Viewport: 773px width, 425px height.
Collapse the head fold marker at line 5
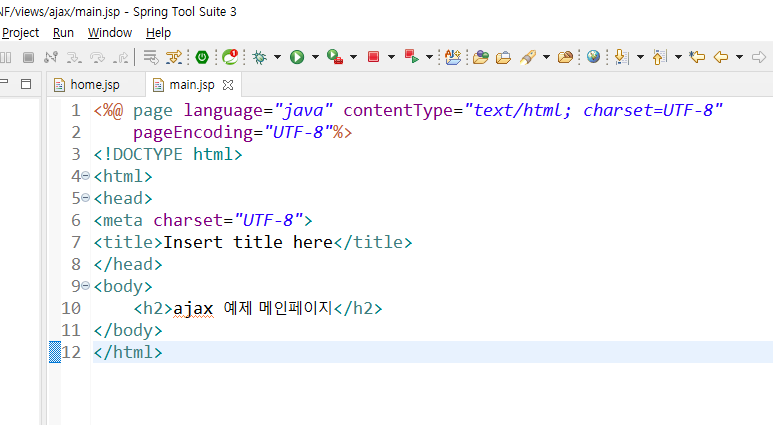pos(85,198)
